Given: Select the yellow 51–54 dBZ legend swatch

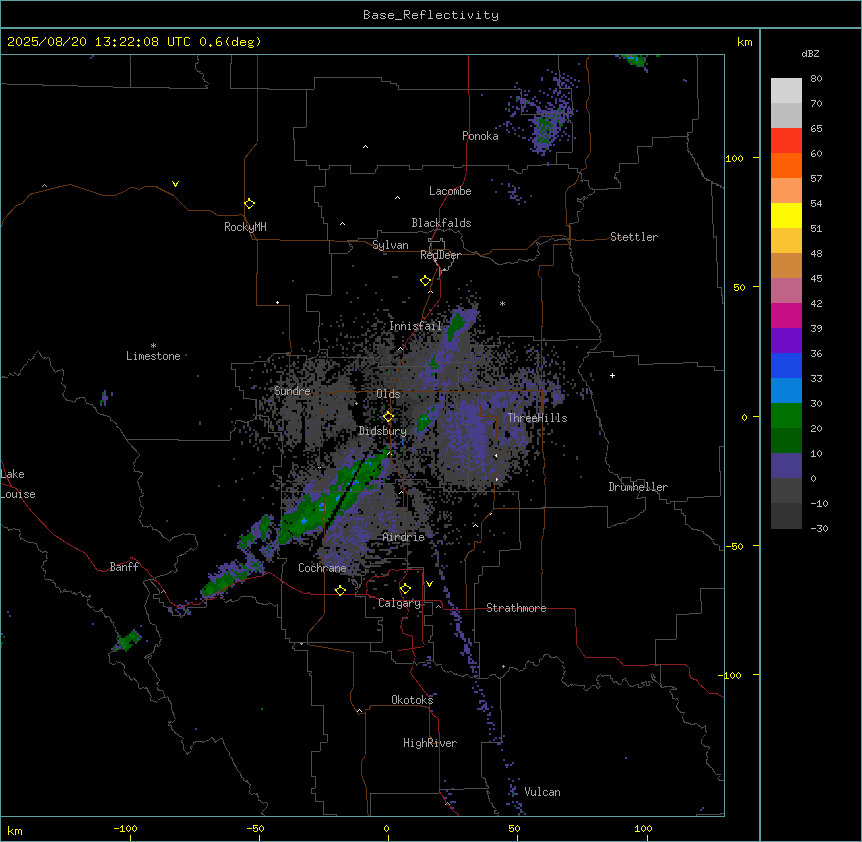Looking at the screenshot, I should (x=786, y=215).
